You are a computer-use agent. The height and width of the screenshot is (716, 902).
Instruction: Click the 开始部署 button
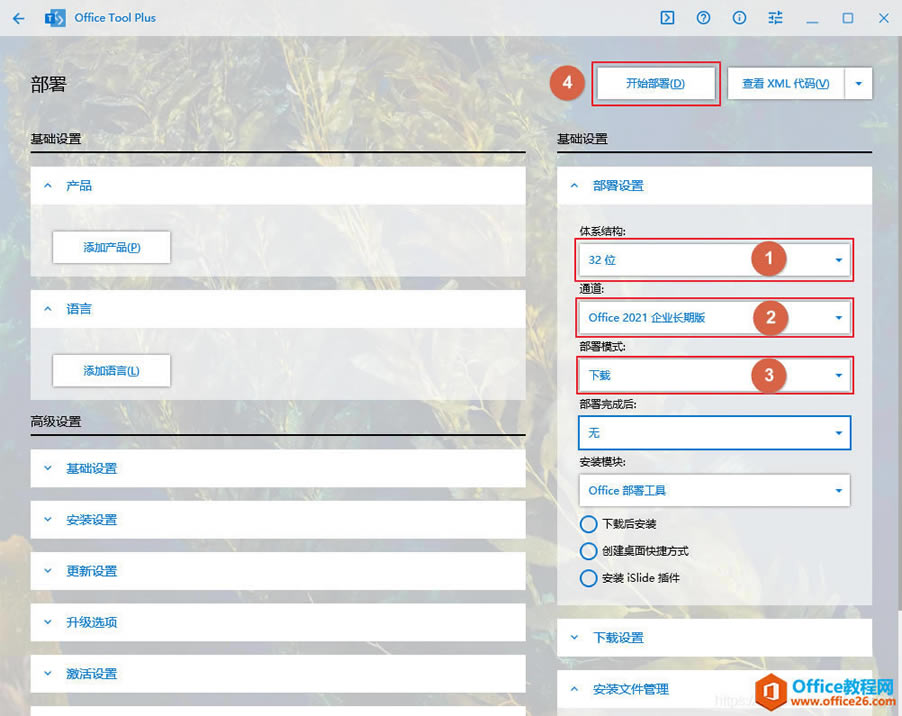point(655,84)
